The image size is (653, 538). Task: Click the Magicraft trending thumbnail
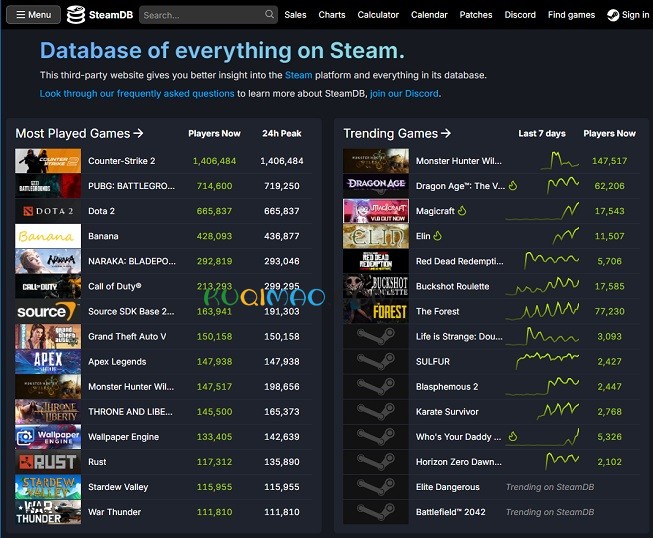(x=376, y=211)
